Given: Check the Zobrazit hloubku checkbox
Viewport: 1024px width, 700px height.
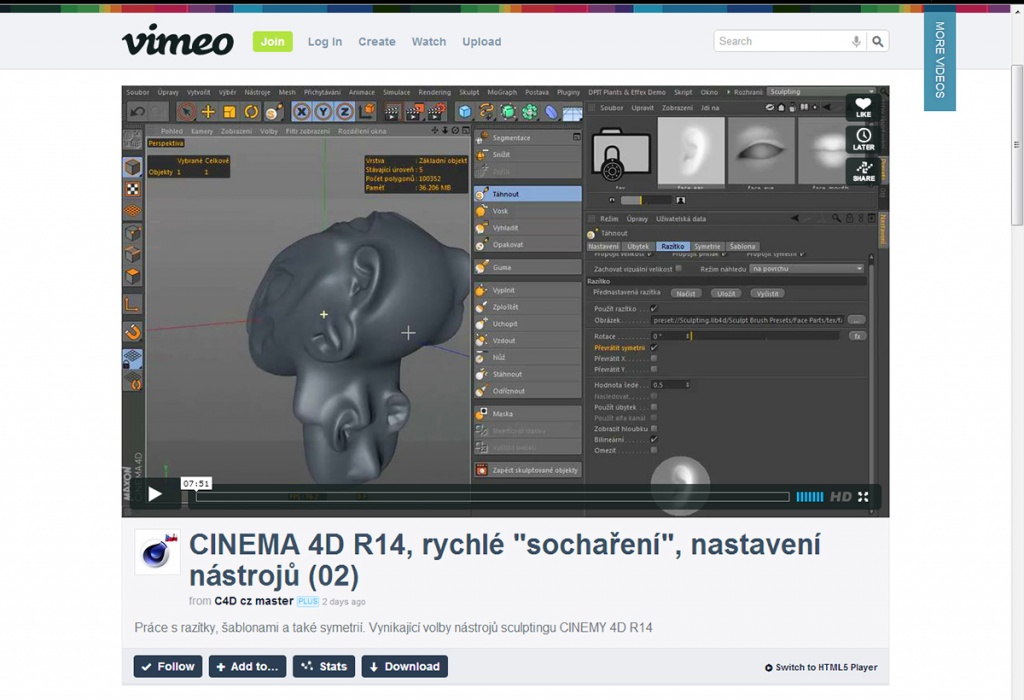Looking at the screenshot, I should click(x=654, y=428).
